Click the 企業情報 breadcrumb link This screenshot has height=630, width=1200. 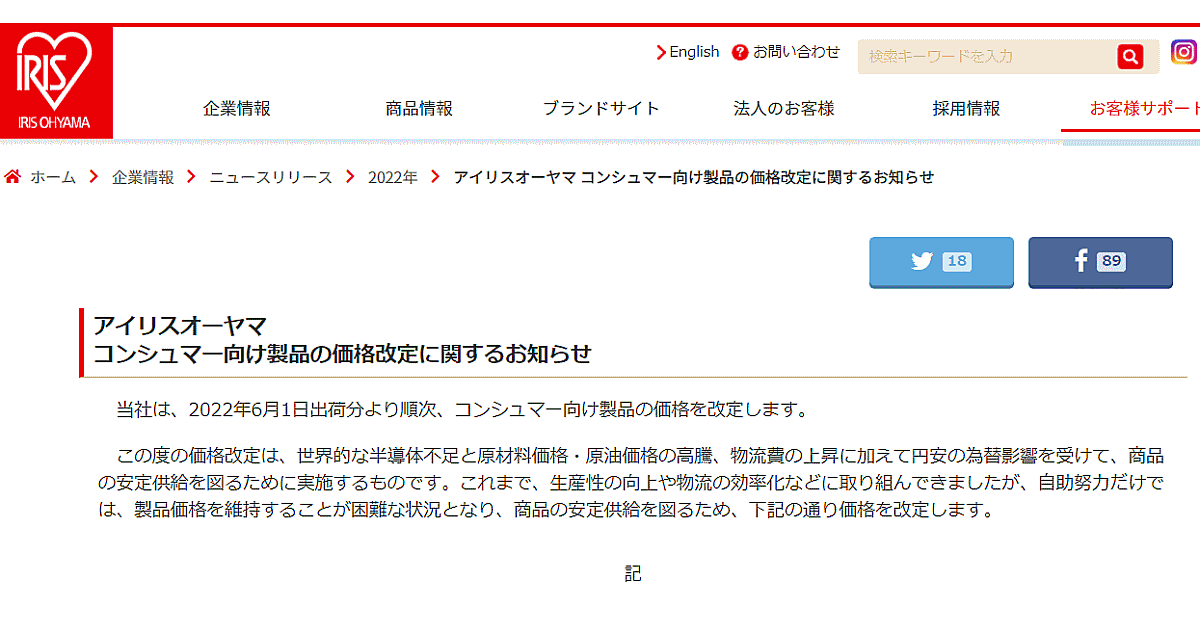click(143, 177)
